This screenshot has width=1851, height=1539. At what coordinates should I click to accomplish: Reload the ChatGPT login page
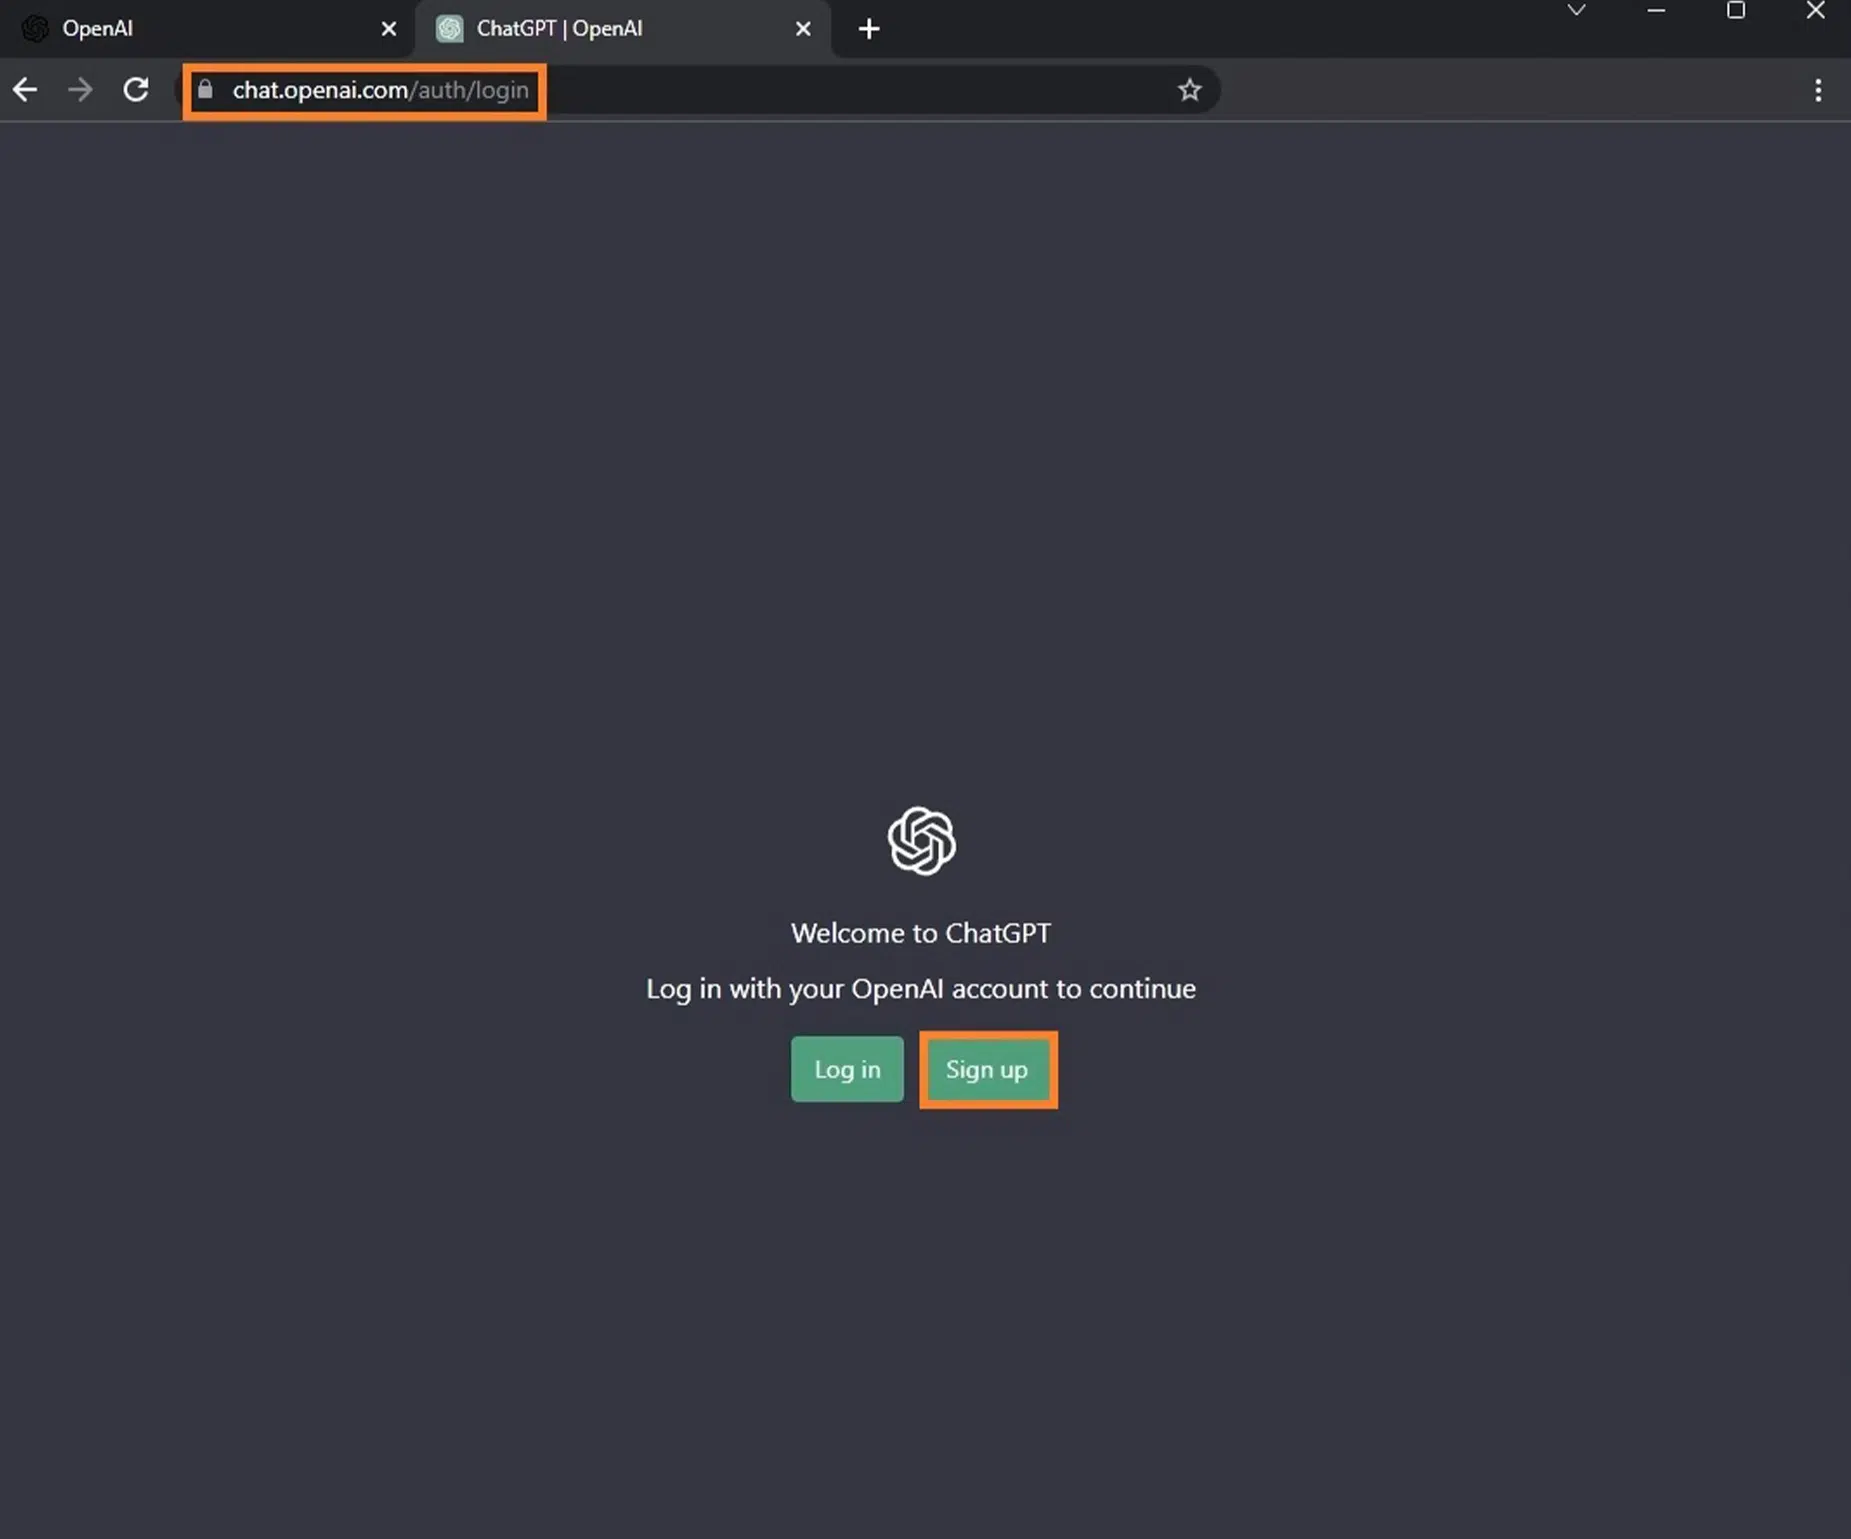136,90
